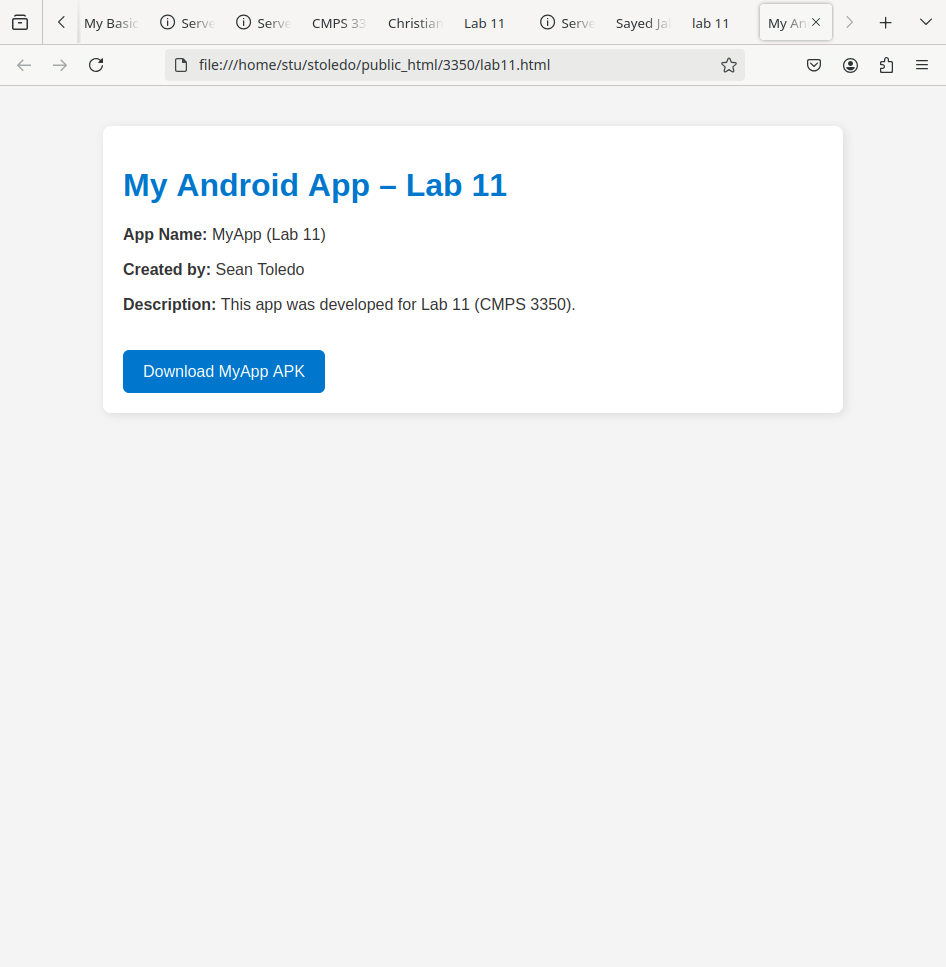Screen dimensions: 946x967
Task: Click the Save to Pocket icon
Action: click(814, 65)
